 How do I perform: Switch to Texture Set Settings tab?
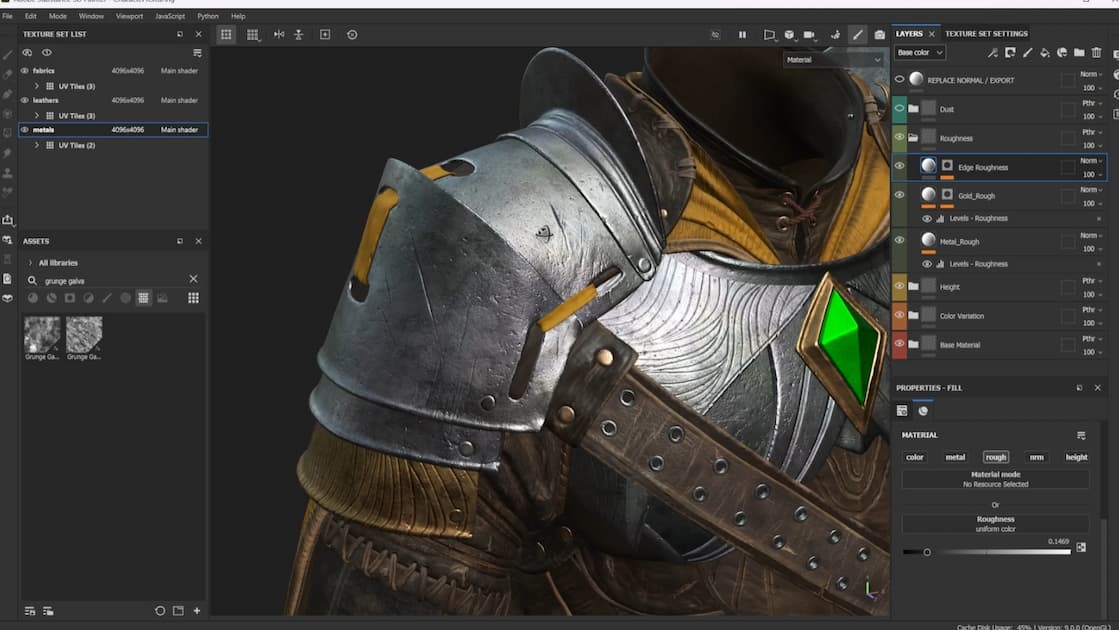pos(986,34)
